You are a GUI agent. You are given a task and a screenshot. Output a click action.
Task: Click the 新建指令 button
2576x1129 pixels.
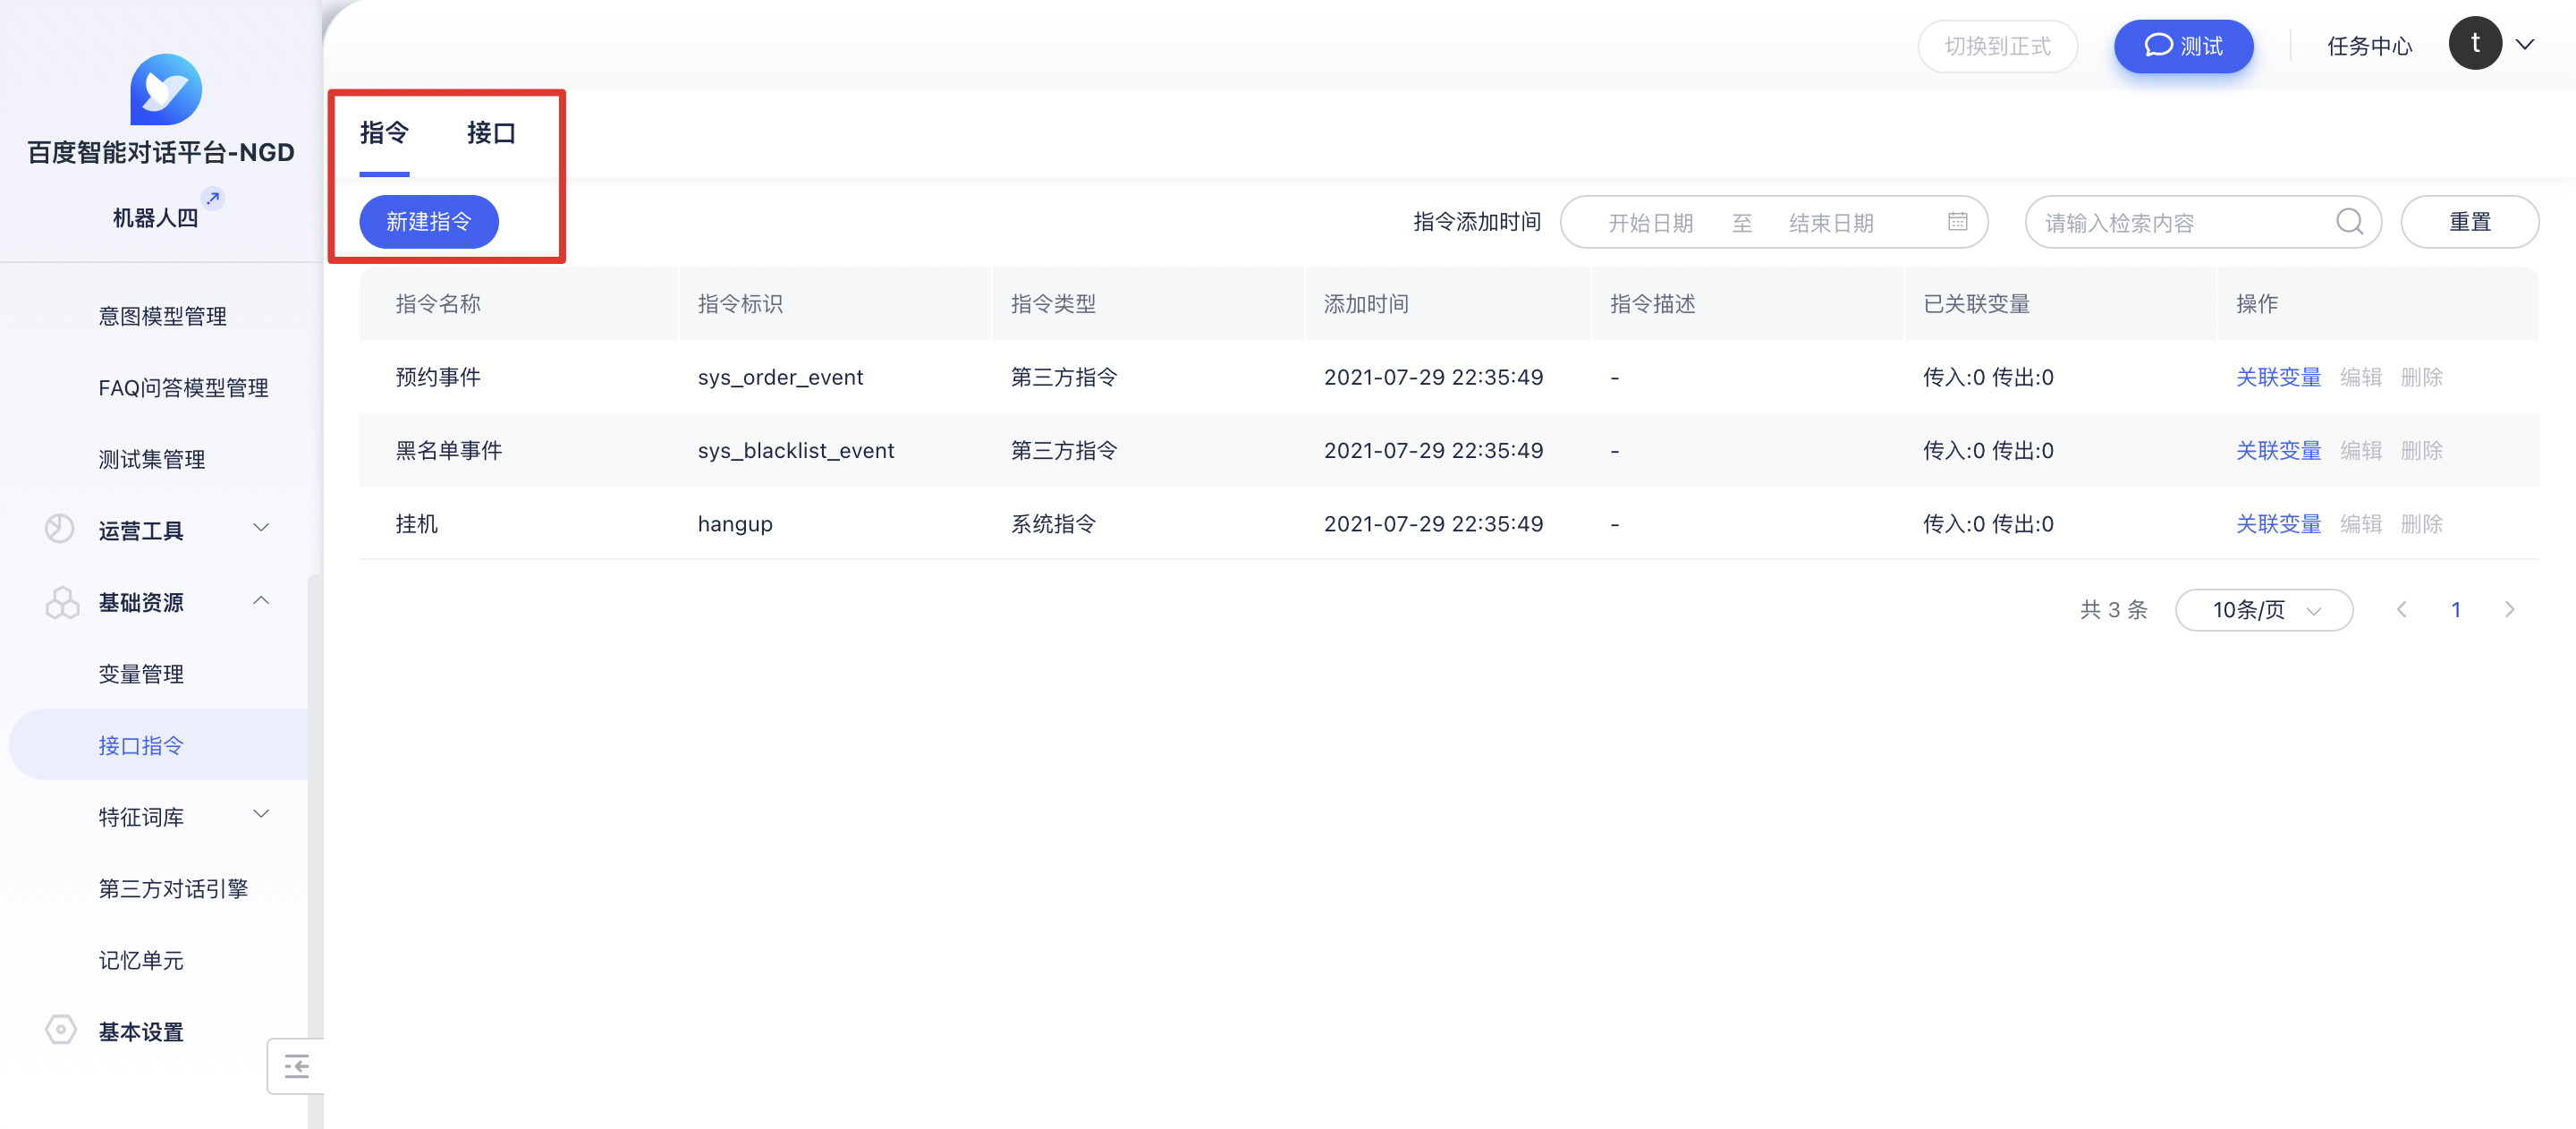click(x=429, y=222)
